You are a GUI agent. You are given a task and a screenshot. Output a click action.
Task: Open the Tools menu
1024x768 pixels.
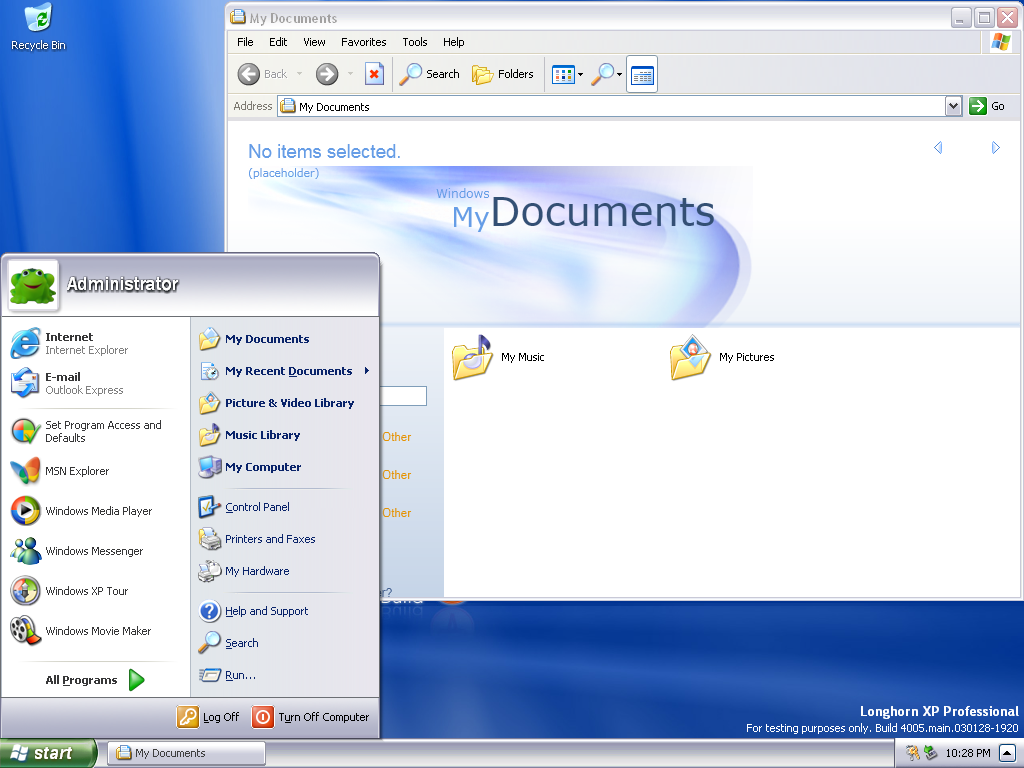(x=415, y=42)
